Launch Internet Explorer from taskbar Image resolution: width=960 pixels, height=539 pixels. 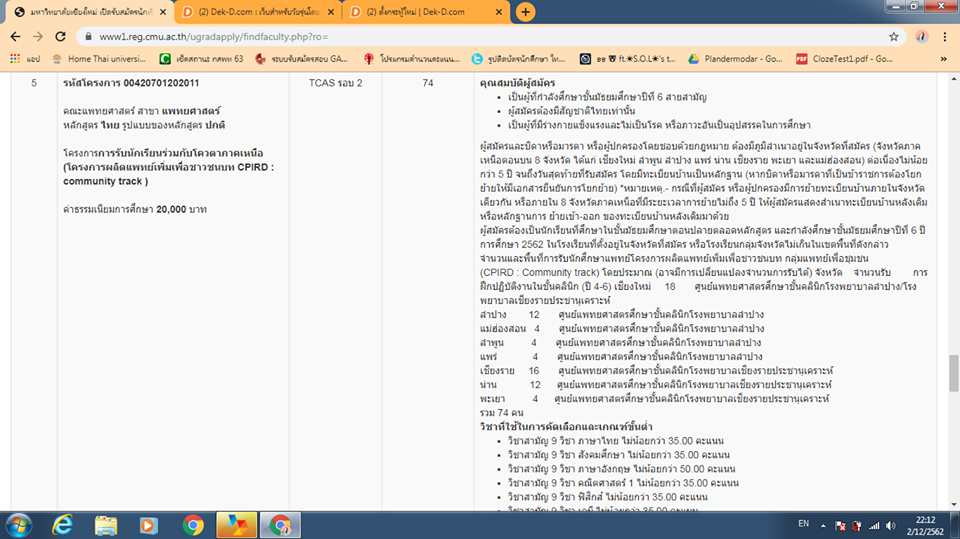coord(62,526)
